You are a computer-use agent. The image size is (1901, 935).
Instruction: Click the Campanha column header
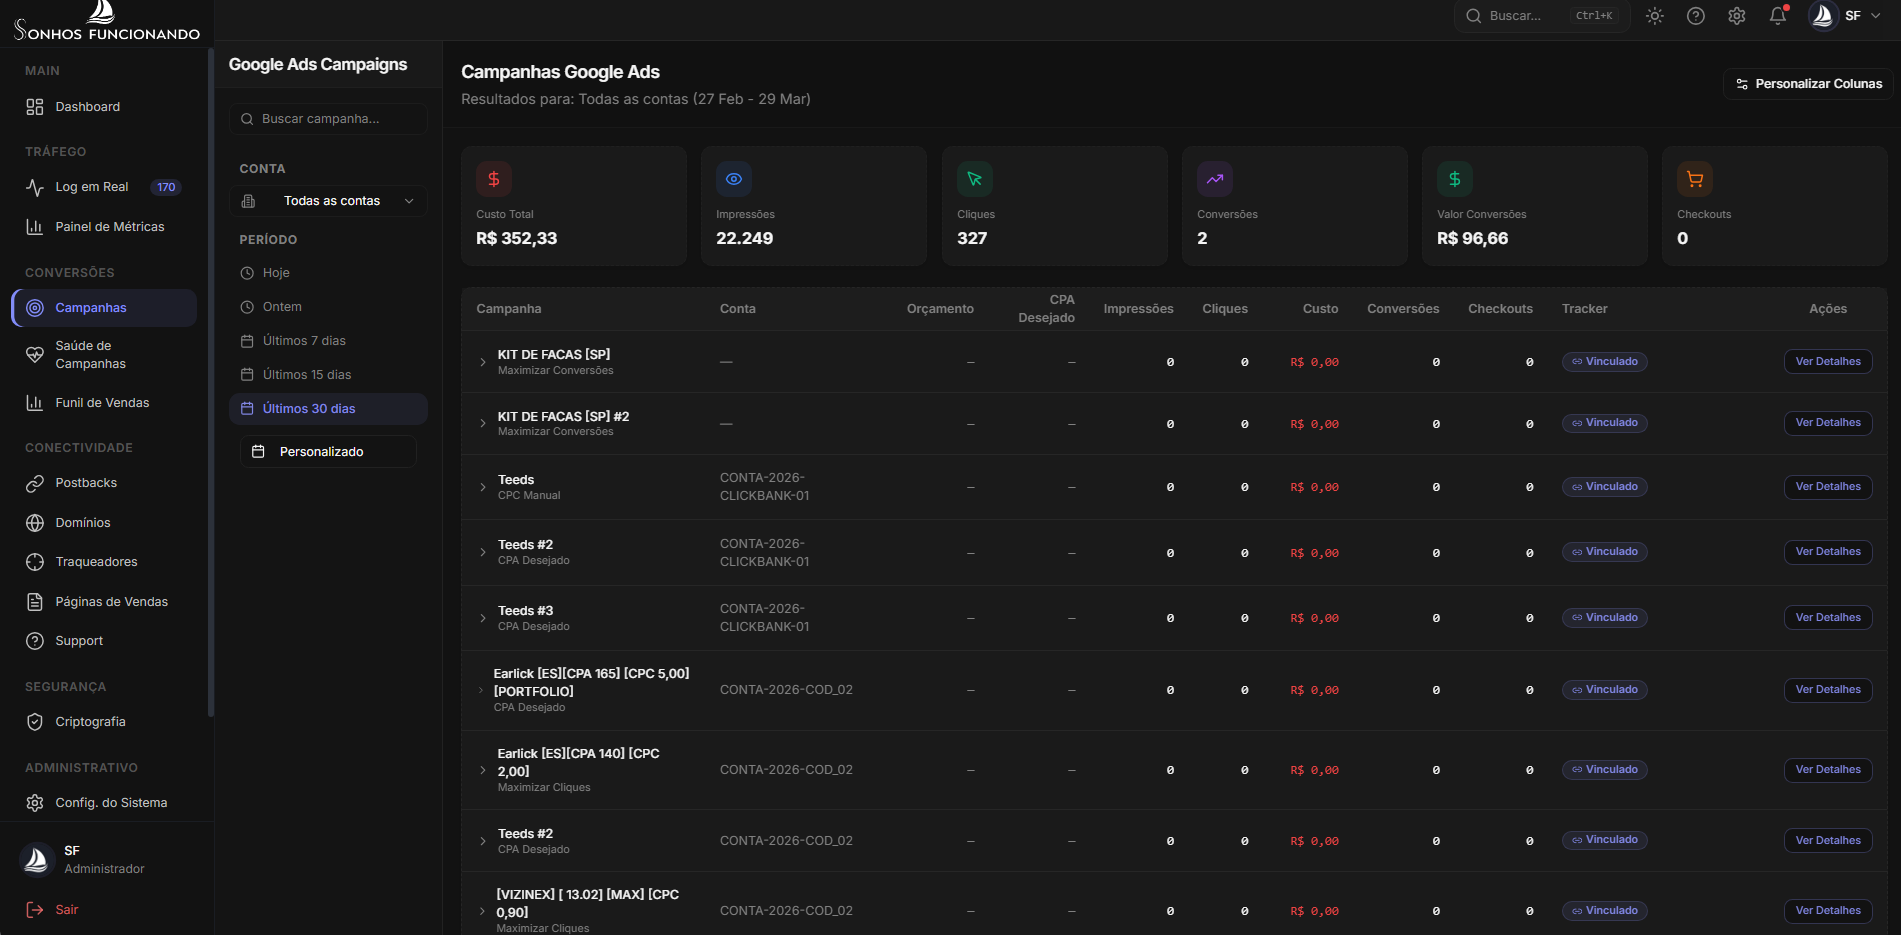click(509, 309)
